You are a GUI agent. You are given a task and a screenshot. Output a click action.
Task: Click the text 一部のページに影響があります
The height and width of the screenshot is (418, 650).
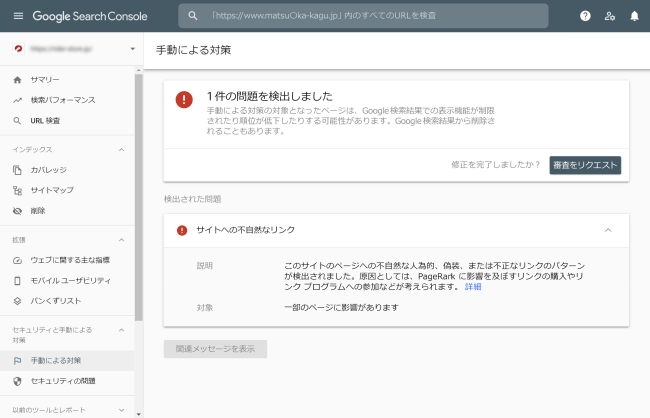[342, 308]
